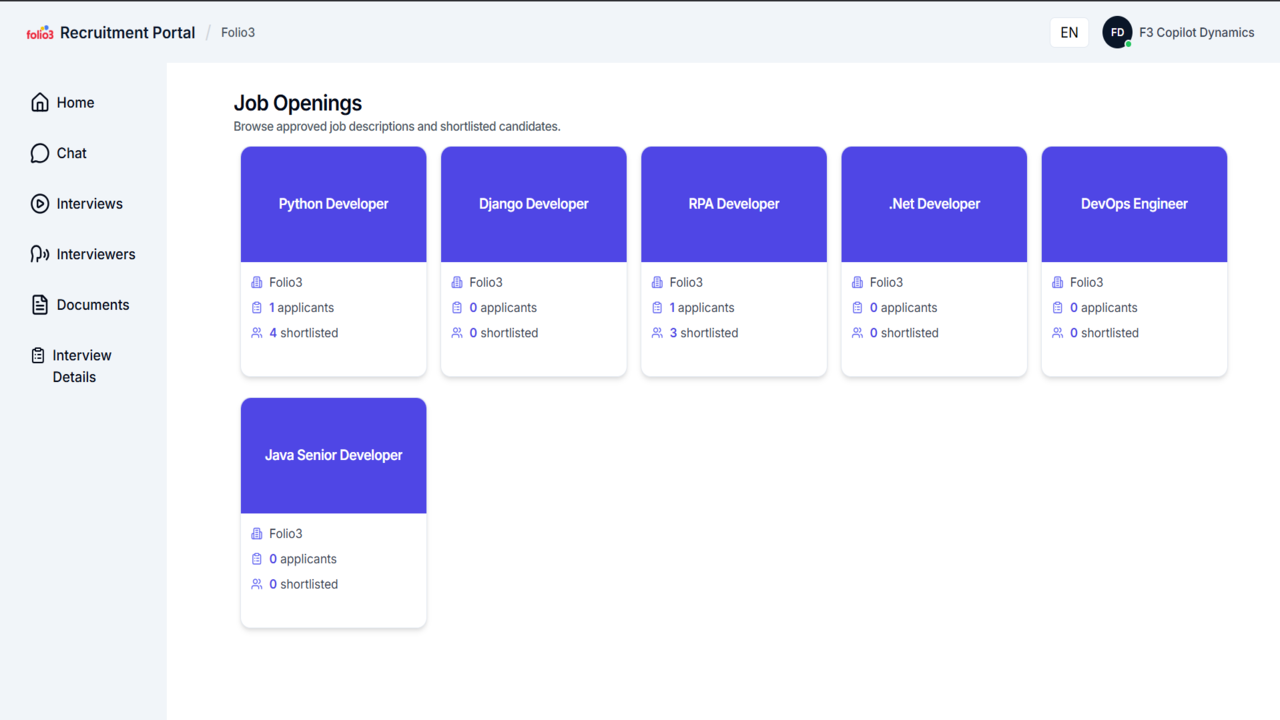Click the Home house icon in sidebar
The height and width of the screenshot is (720, 1280).
click(40, 102)
